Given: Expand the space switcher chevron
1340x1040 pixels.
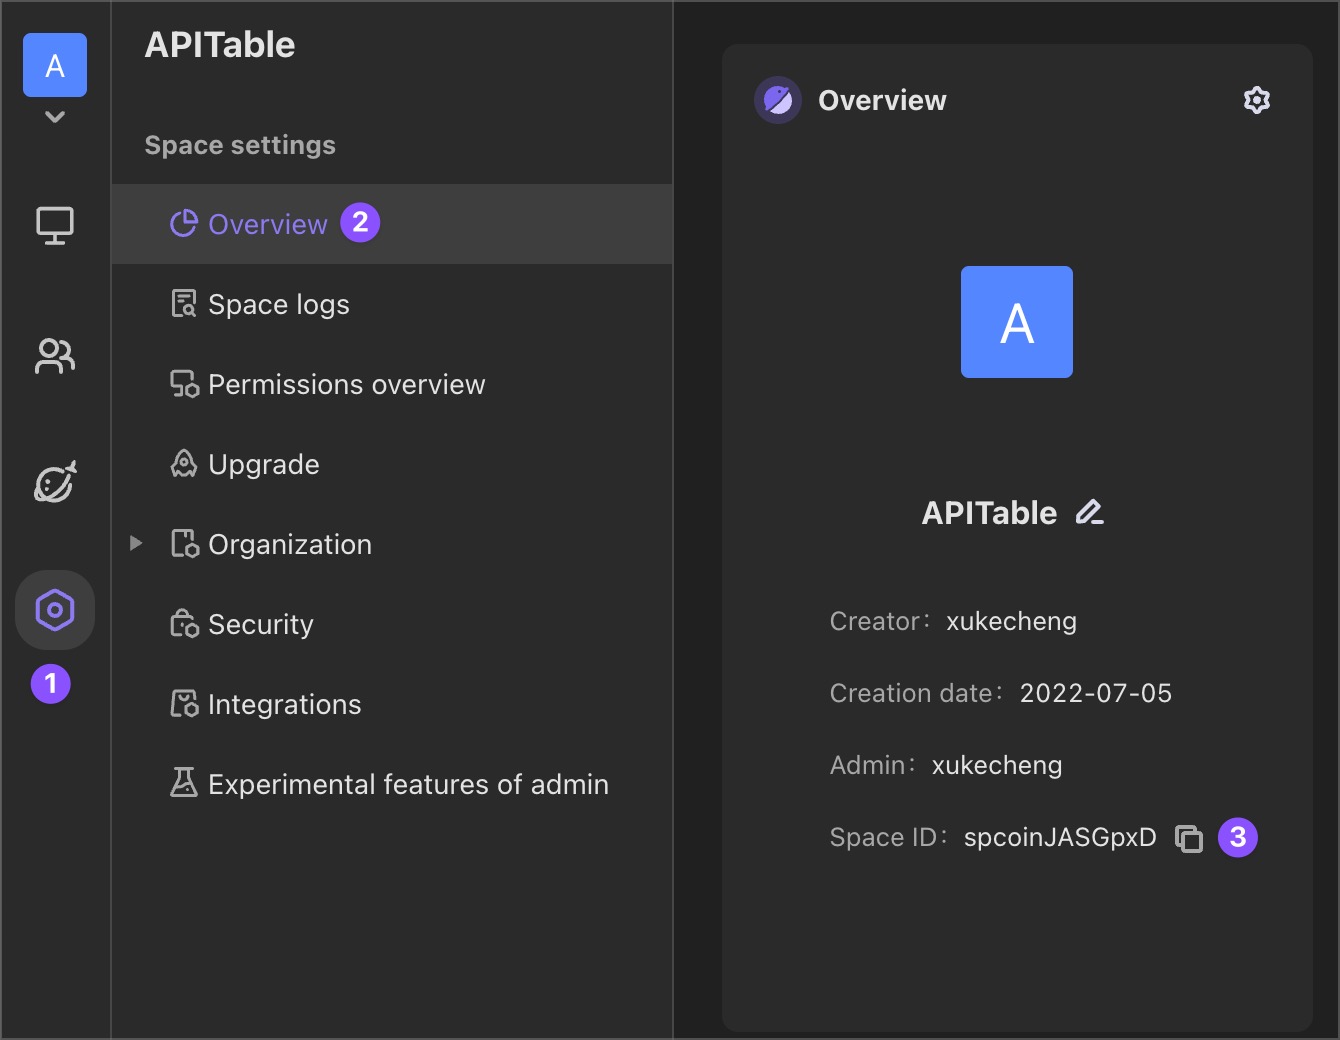Looking at the screenshot, I should [x=55, y=117].
